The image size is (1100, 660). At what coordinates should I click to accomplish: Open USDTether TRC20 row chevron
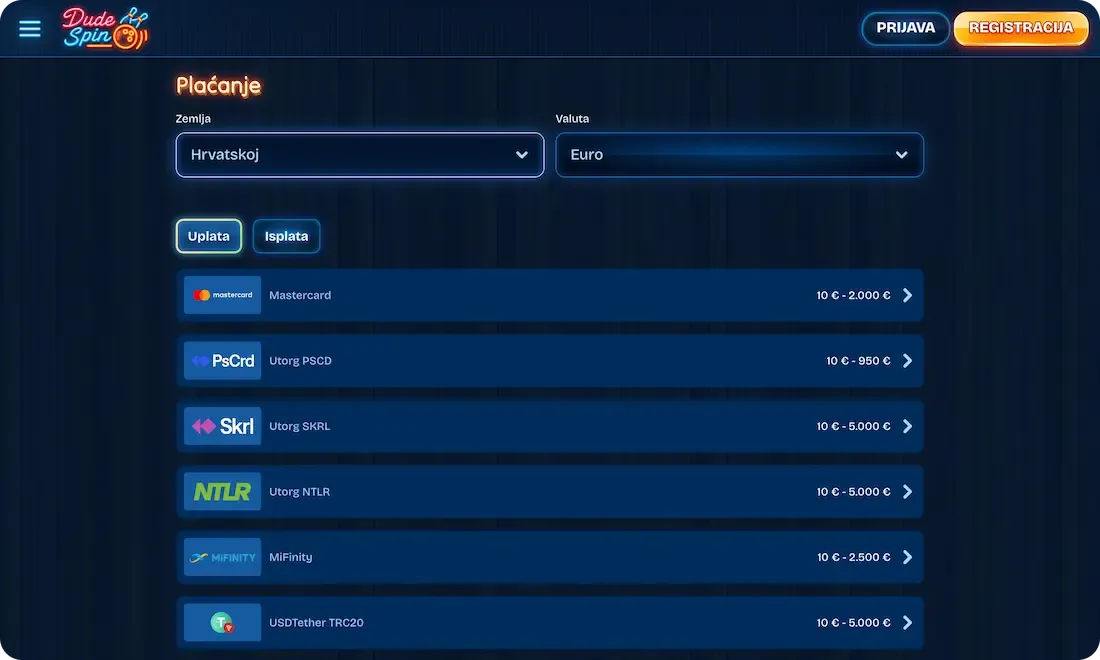pyautogui.click(x=907, y=622)
